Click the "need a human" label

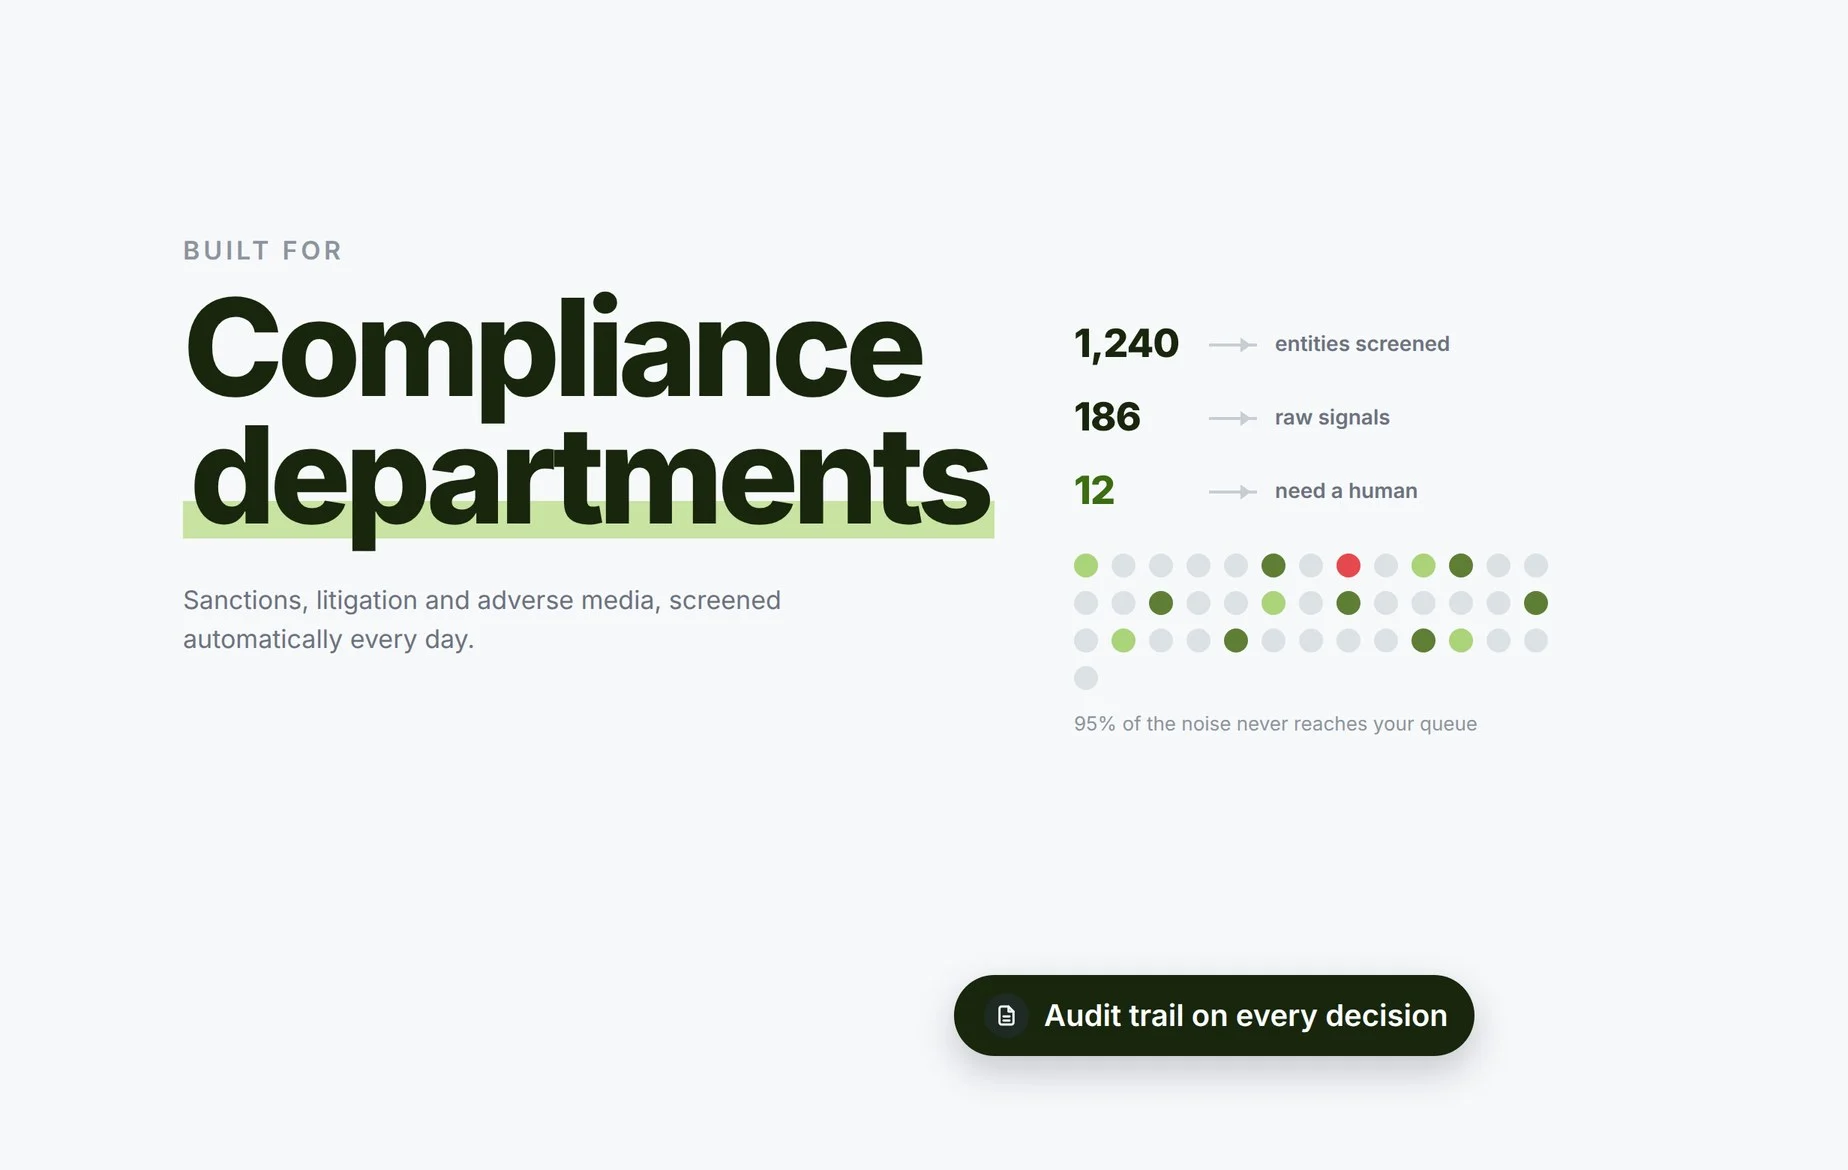pos(1346,491)
